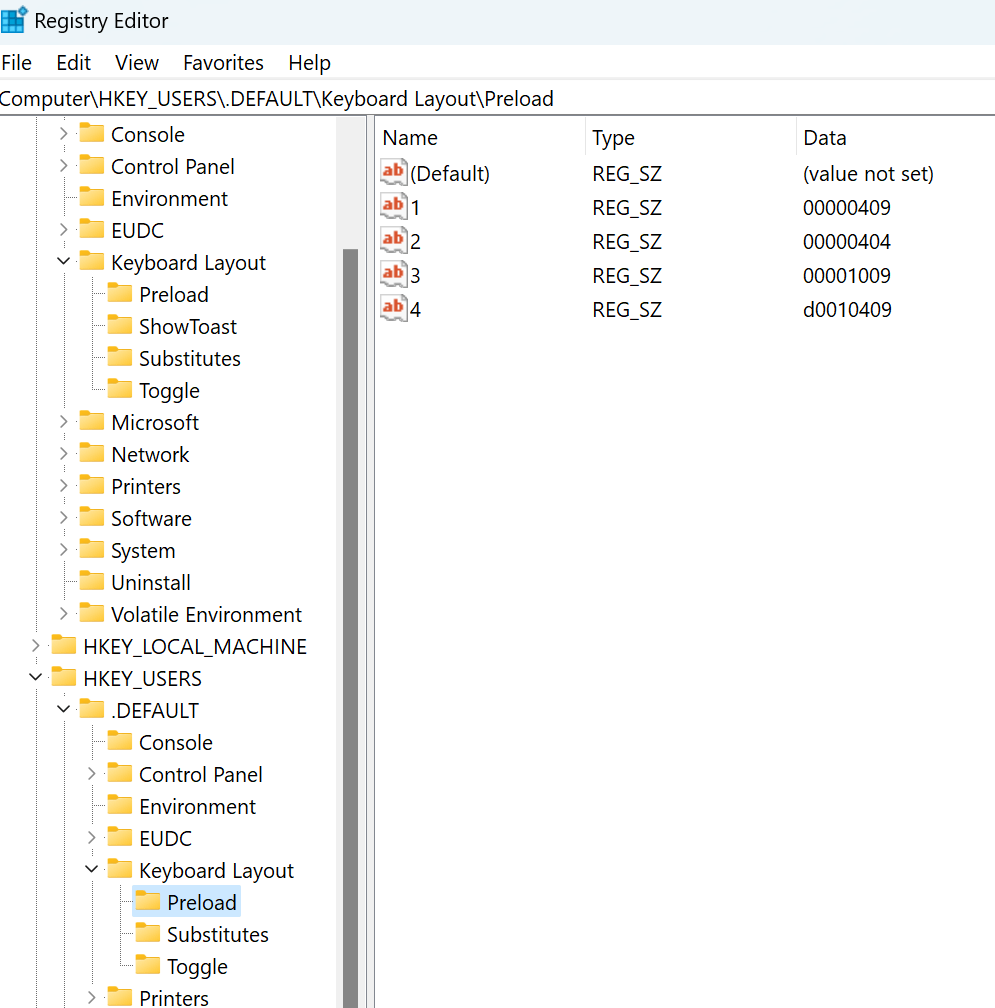Click the upper Substitutes folder icon
995x1008 pixels.
(120, 357)
